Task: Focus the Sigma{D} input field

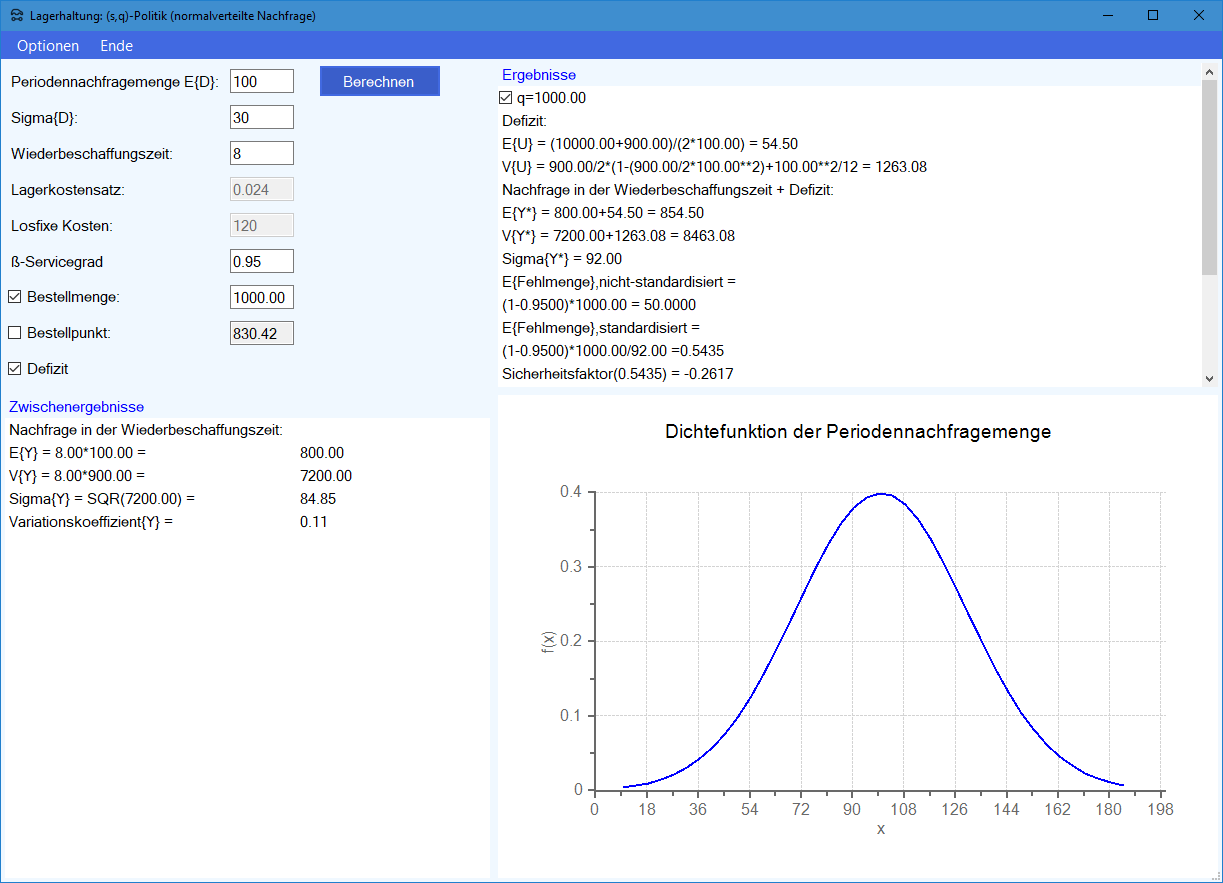Action: coord(261,117)
